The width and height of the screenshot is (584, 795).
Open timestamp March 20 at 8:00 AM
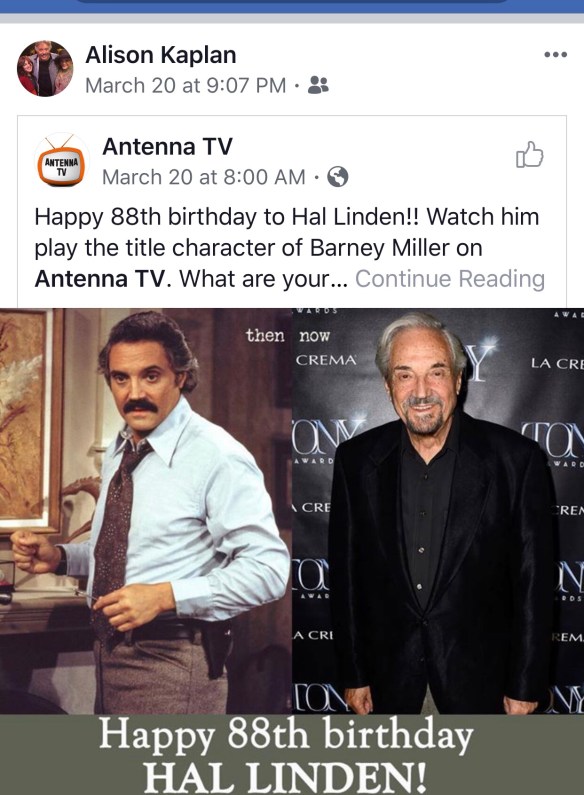click(204, 177)
